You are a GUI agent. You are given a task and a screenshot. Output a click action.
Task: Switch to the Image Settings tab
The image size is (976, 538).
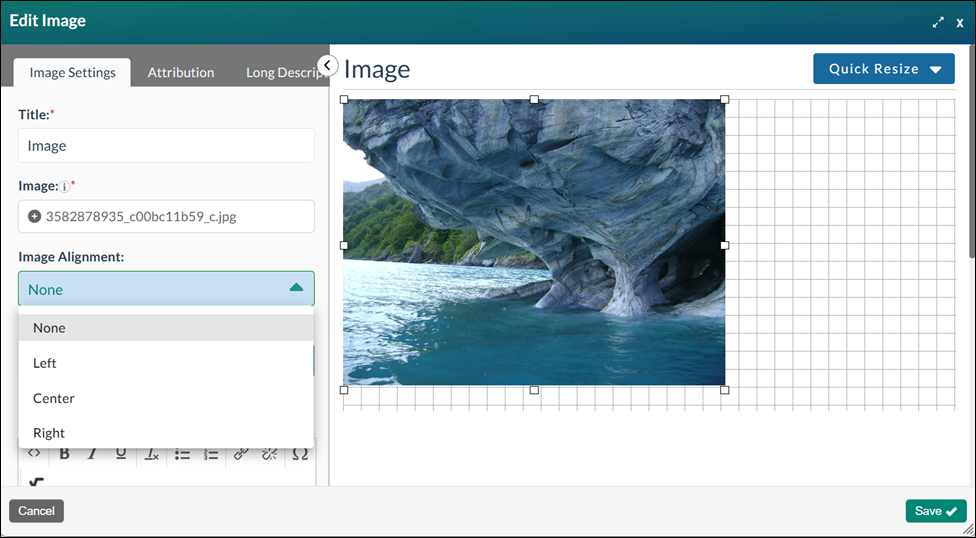(x=72, y=72)
